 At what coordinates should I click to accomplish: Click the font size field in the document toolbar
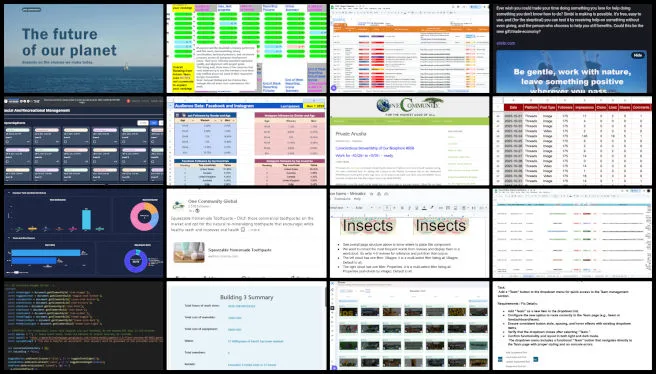coord(387,207)
